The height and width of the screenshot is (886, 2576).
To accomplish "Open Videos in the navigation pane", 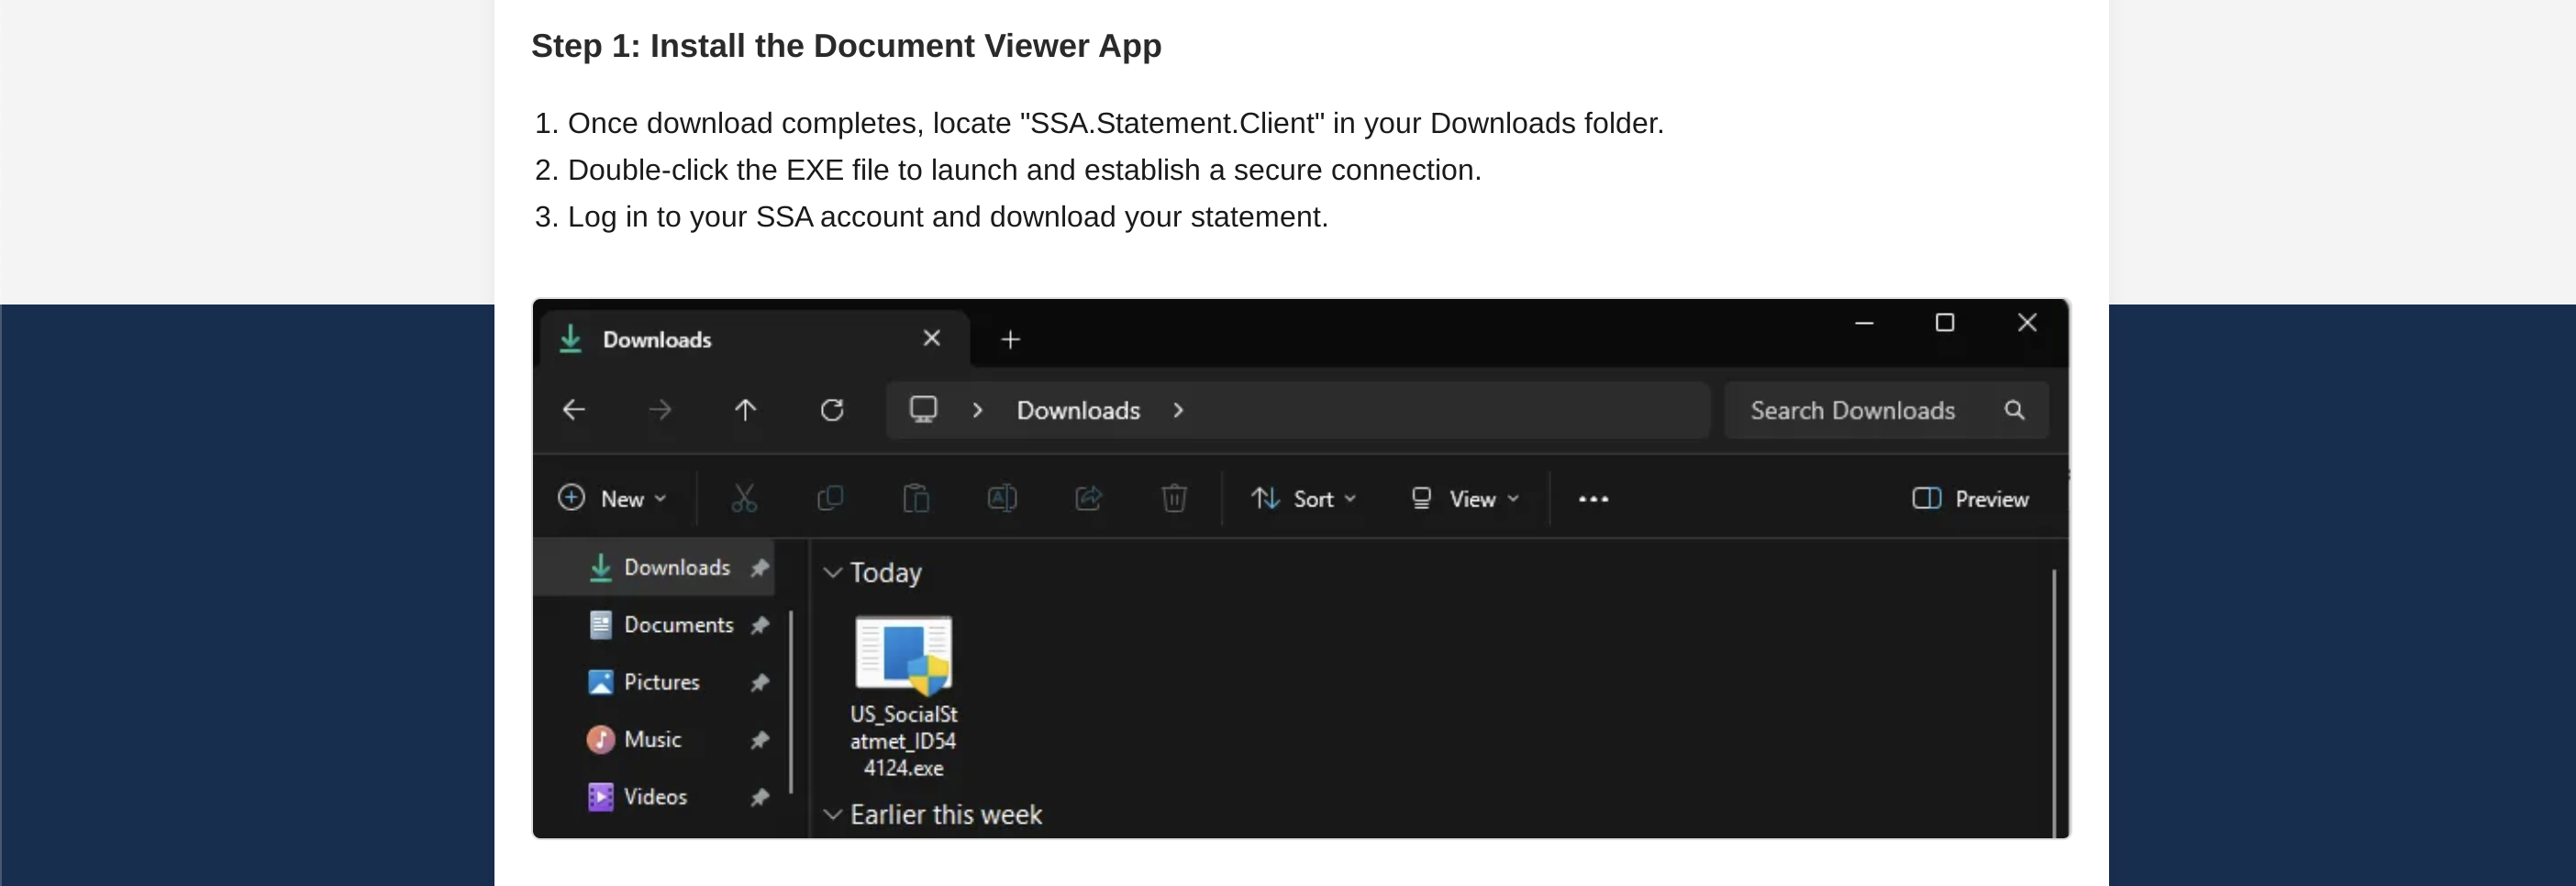I will [x=639, y=797].
